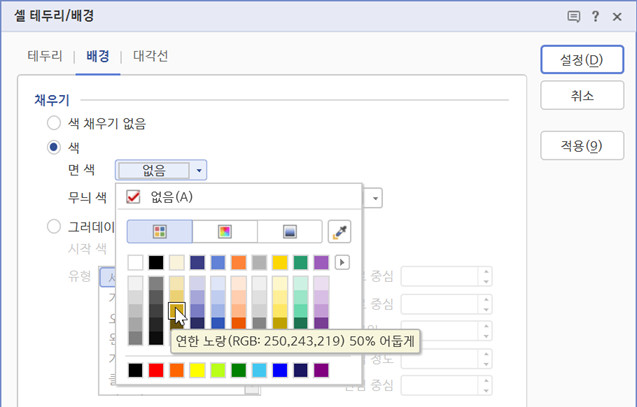The width and height of the screenshot is (637, 407).
Task: Pick the cream swatch in the theme row
Action: tap(177, 262)
